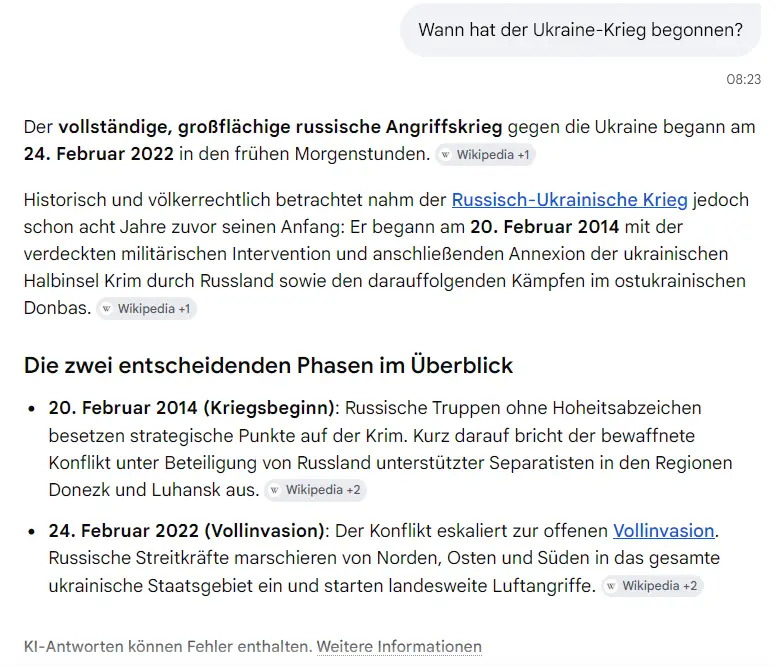Click heading 'Die zwei entscheidenden Phasen im Überblick'

268,366
